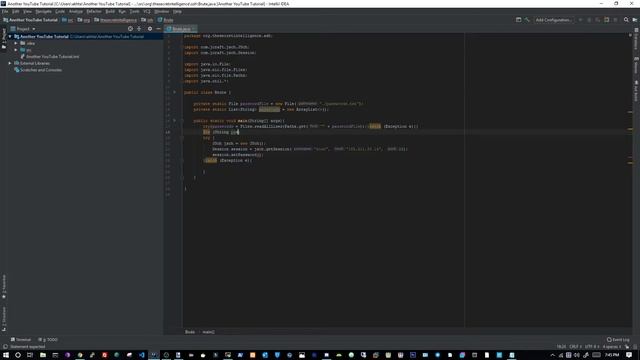The height and width of the screenshot is (360, 640).
Task: Click the Windows Start button
Action: 6,355
